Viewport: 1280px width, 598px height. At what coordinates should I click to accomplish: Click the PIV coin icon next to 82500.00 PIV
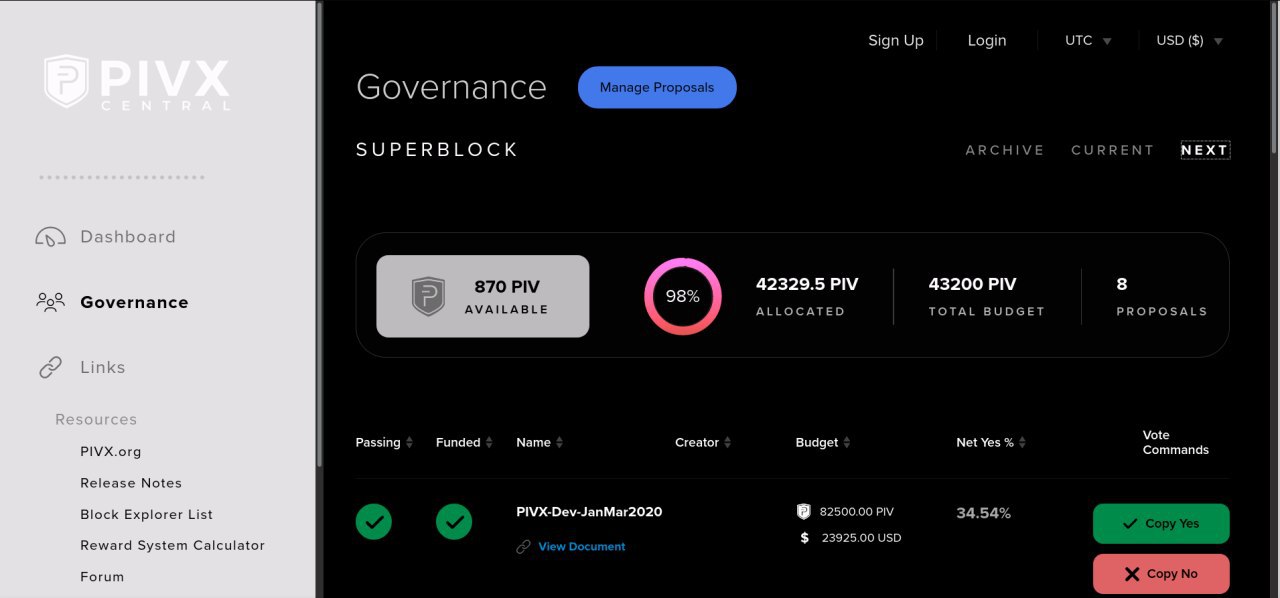(x=803, y=511)
